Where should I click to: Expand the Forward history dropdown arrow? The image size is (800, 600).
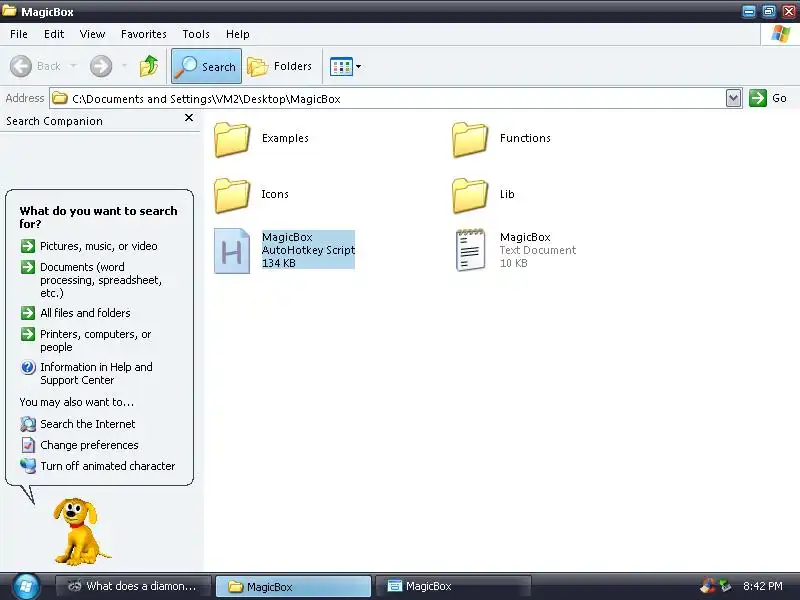[124, 66]
